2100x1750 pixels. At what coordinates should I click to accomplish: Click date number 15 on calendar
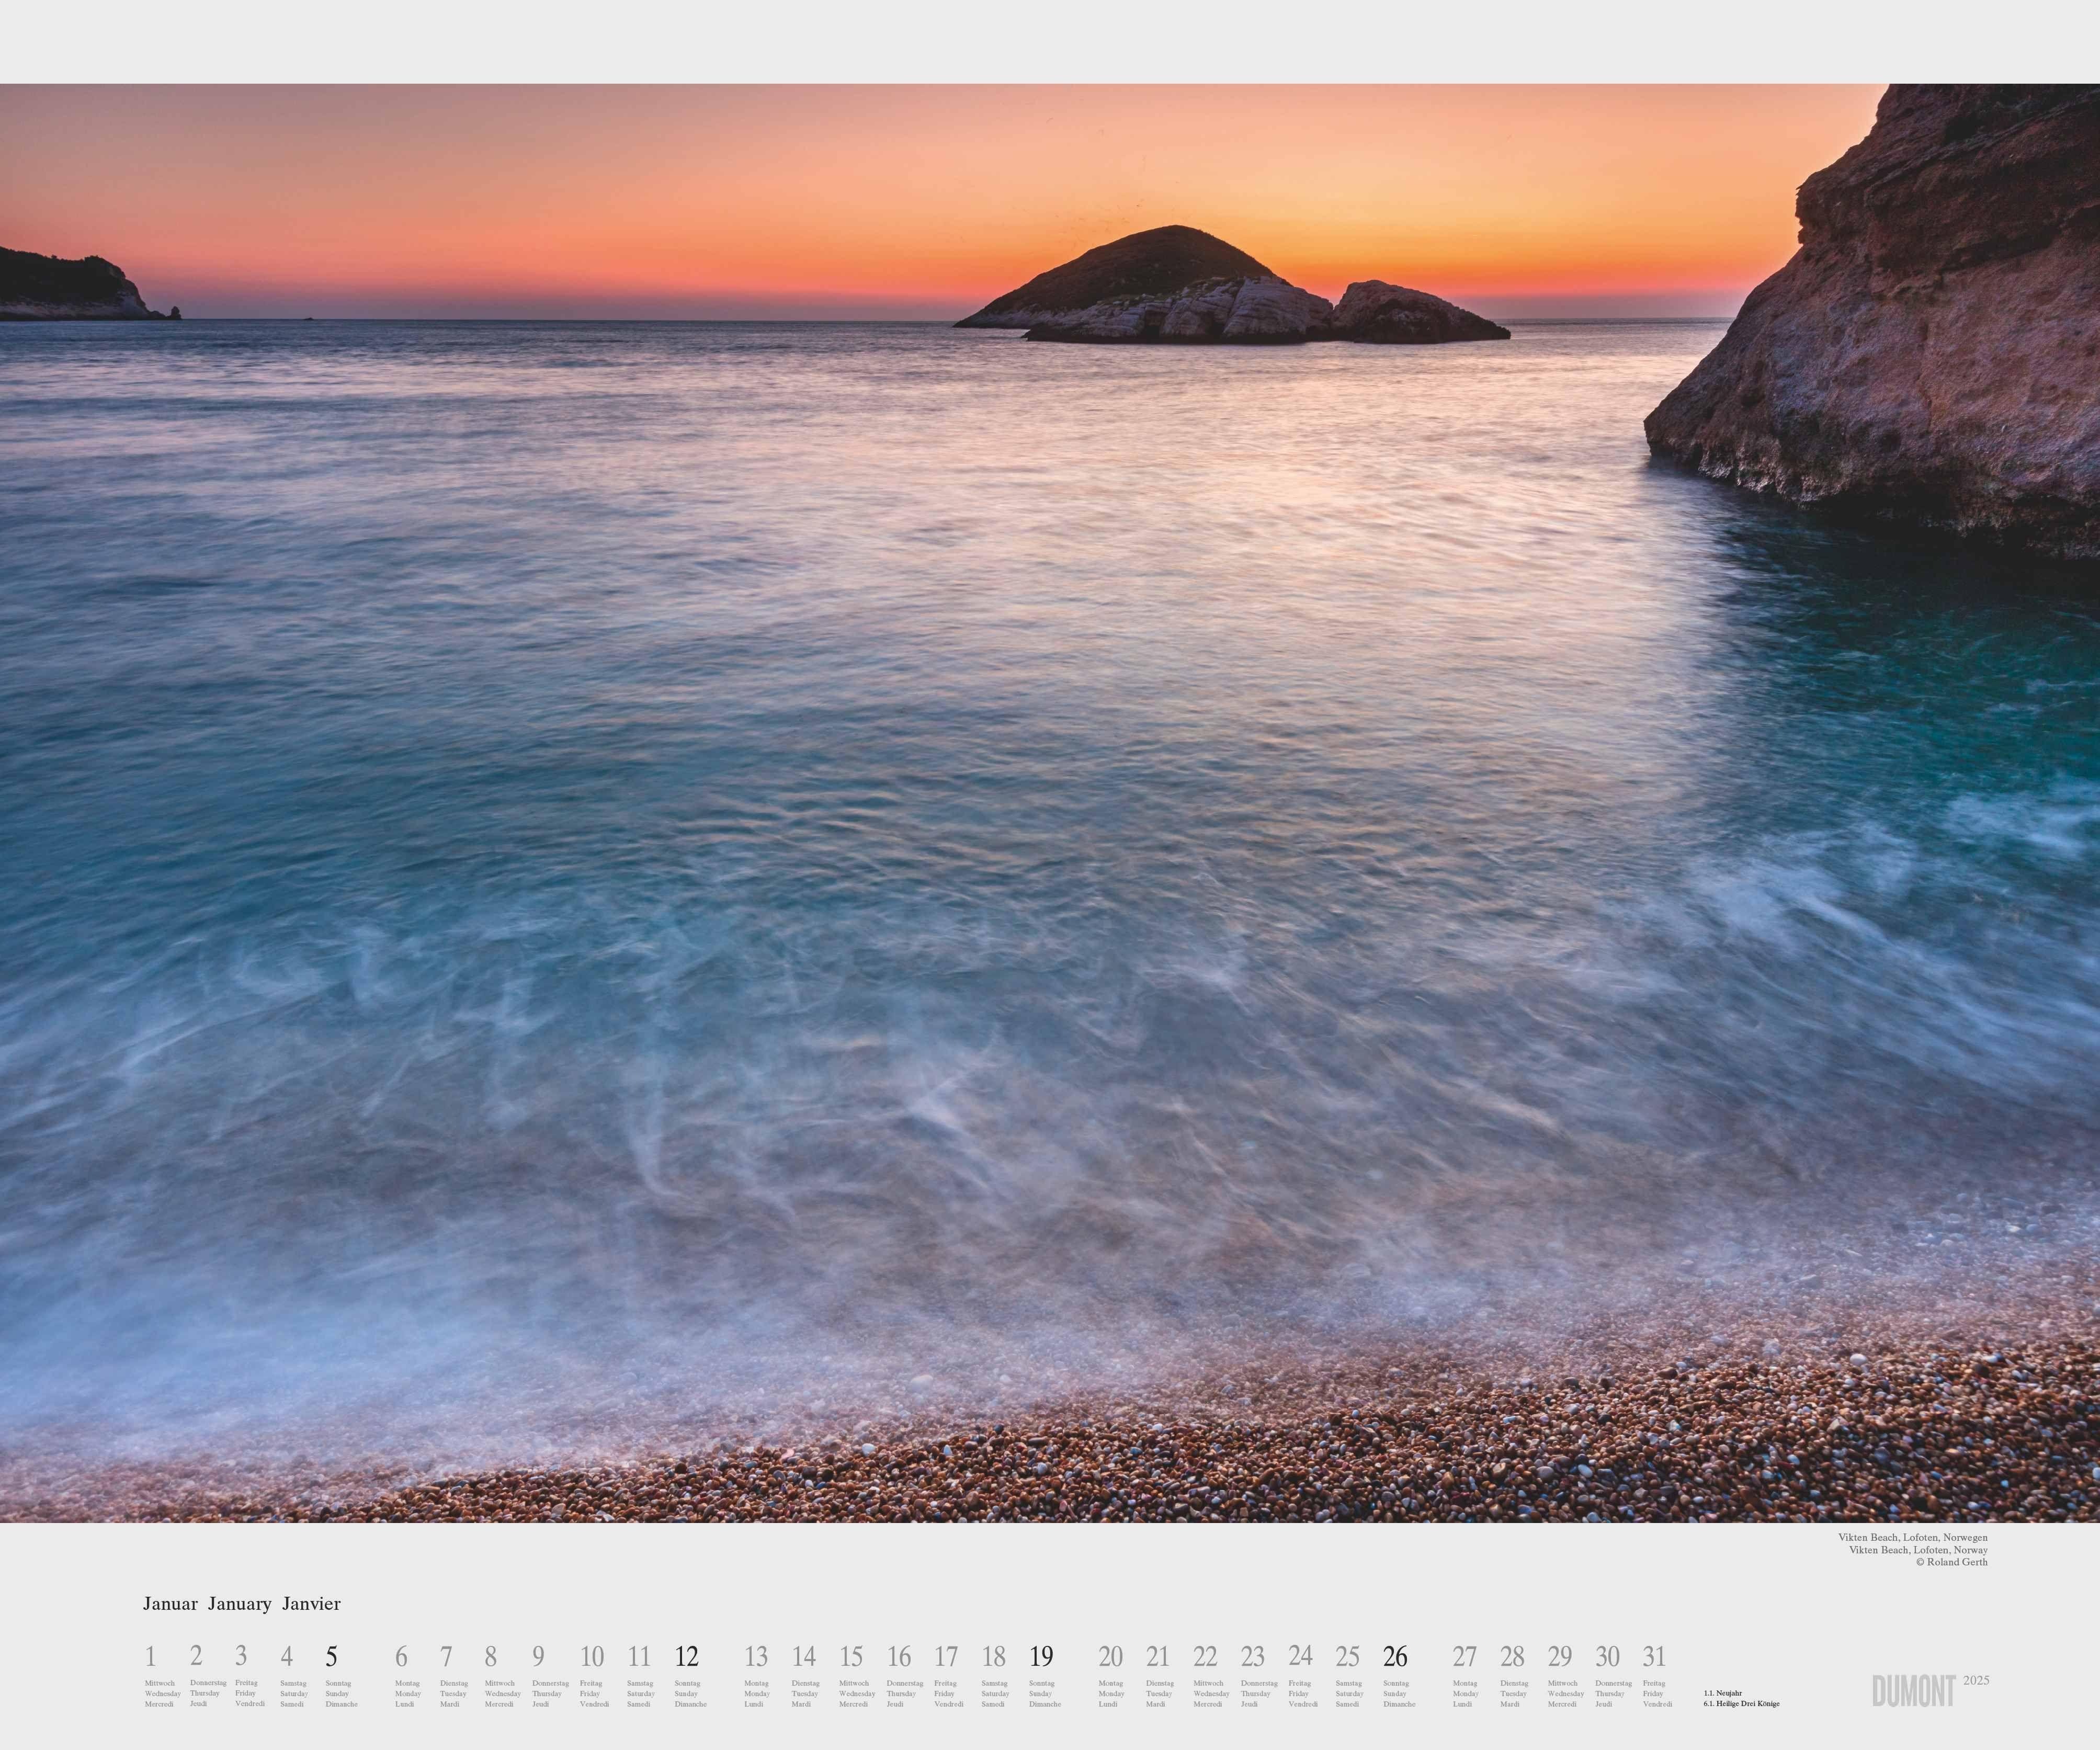(851, 1657)
